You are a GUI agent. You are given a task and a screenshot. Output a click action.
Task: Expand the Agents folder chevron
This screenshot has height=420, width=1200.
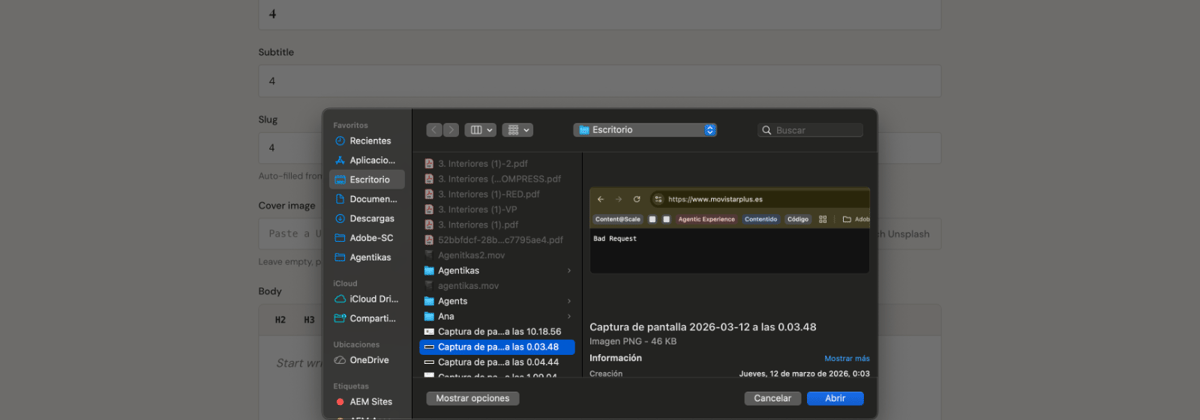[x=569, y=301]
